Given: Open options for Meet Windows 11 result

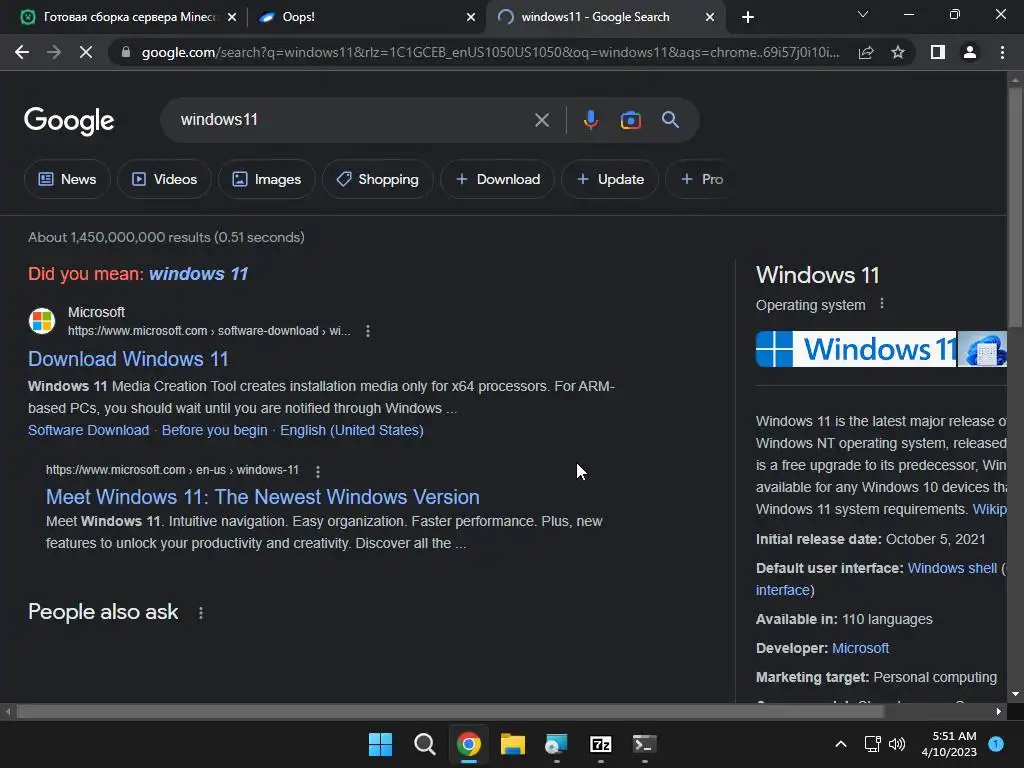Looking at the screenshot, I should point(317,471).
